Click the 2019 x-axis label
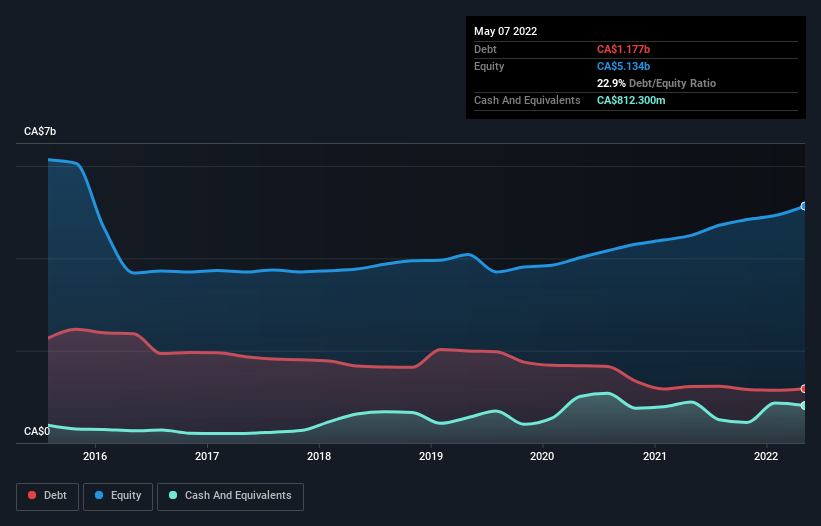This screenshot has width=821, height=526. [x=431, y=456]
